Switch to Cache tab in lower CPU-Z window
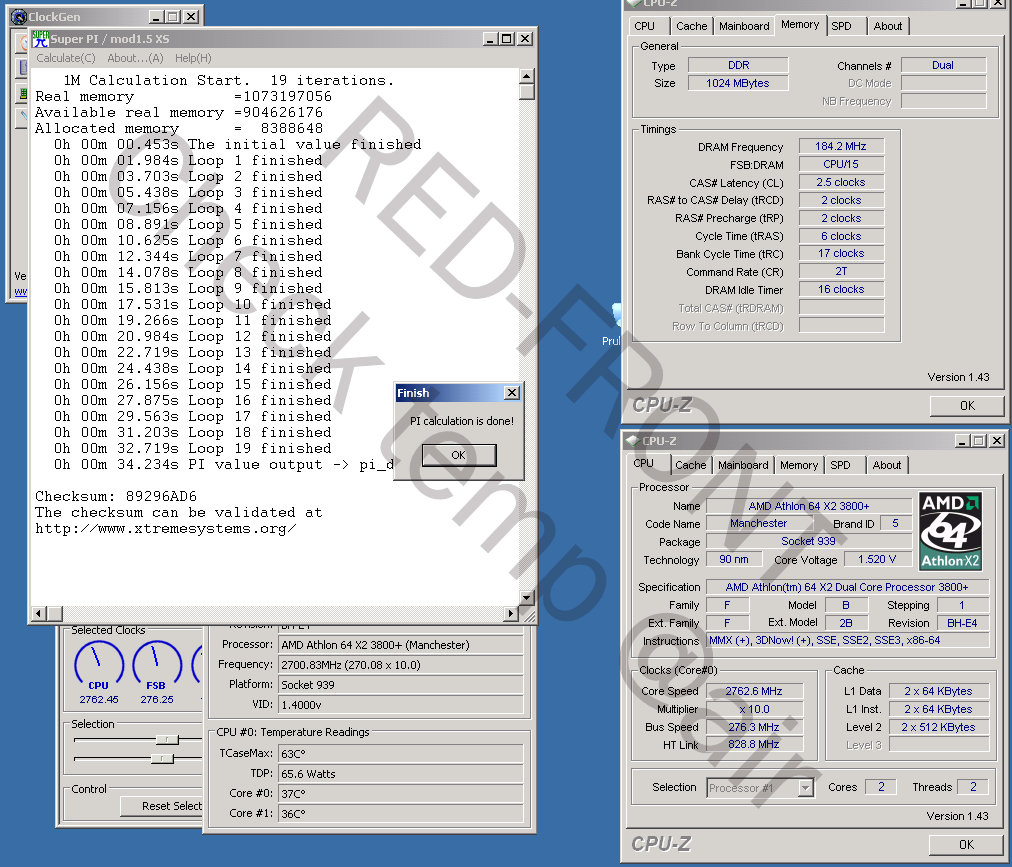 click(x=690, y=465)
